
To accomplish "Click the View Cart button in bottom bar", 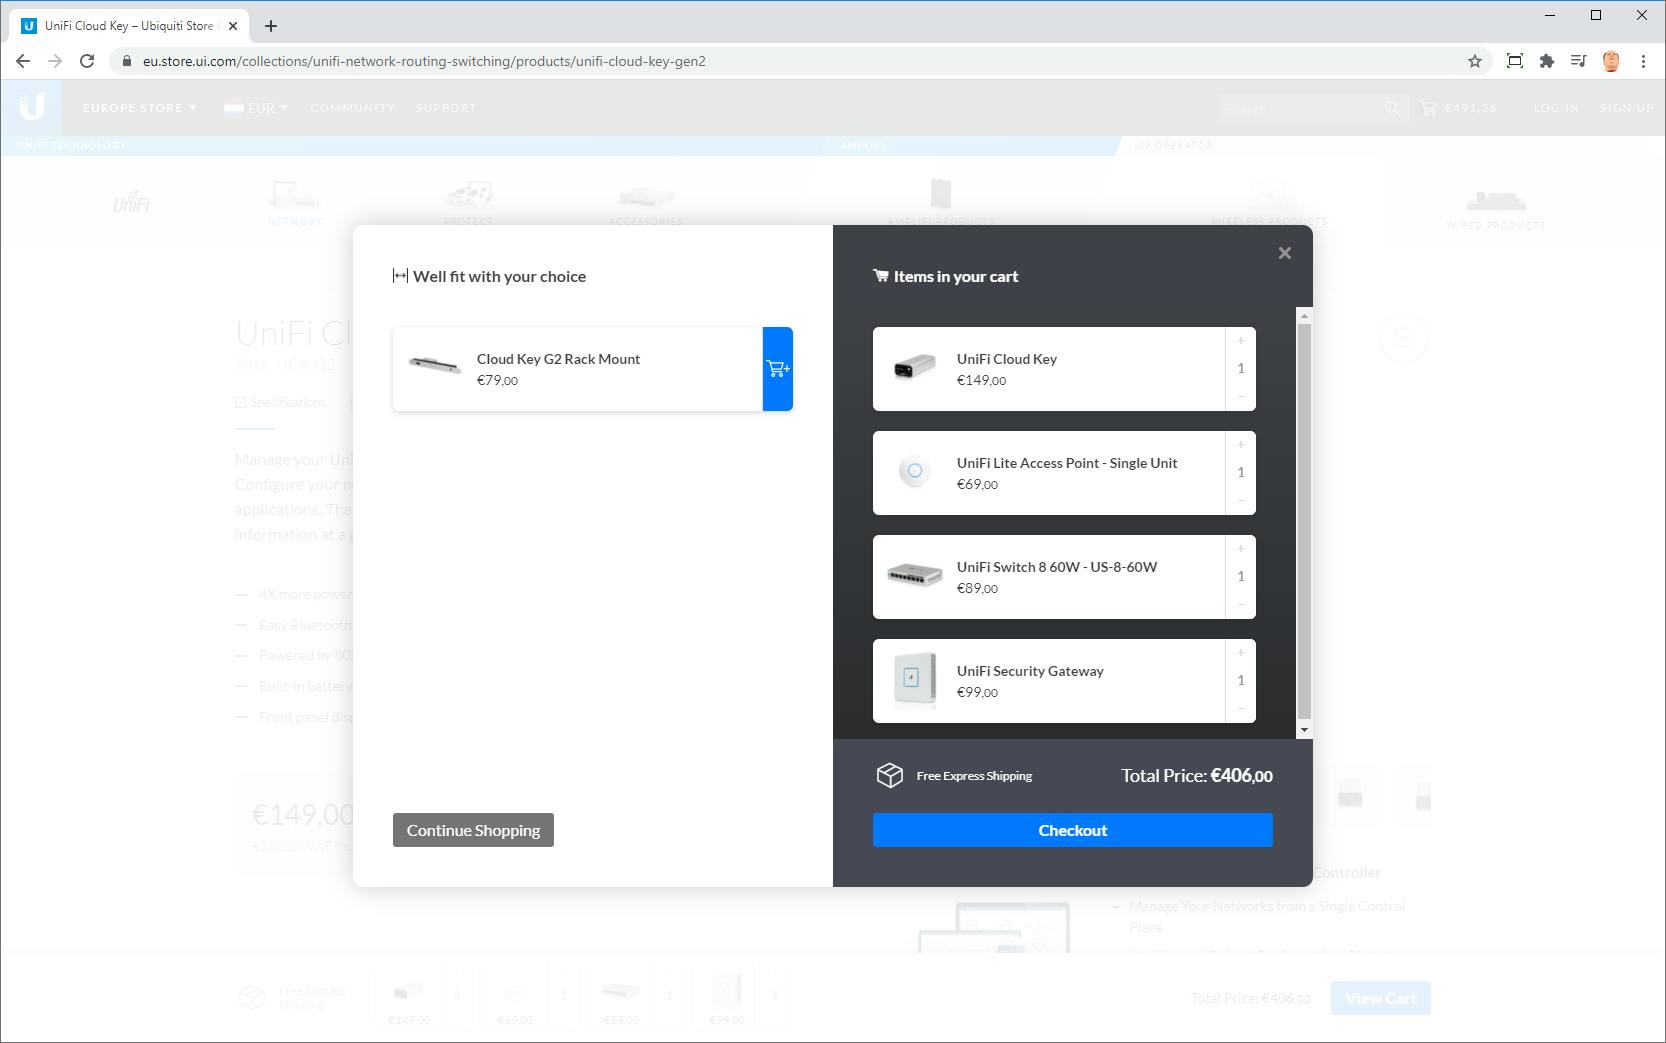I will pyautogui.click(x=1380, y=998).
